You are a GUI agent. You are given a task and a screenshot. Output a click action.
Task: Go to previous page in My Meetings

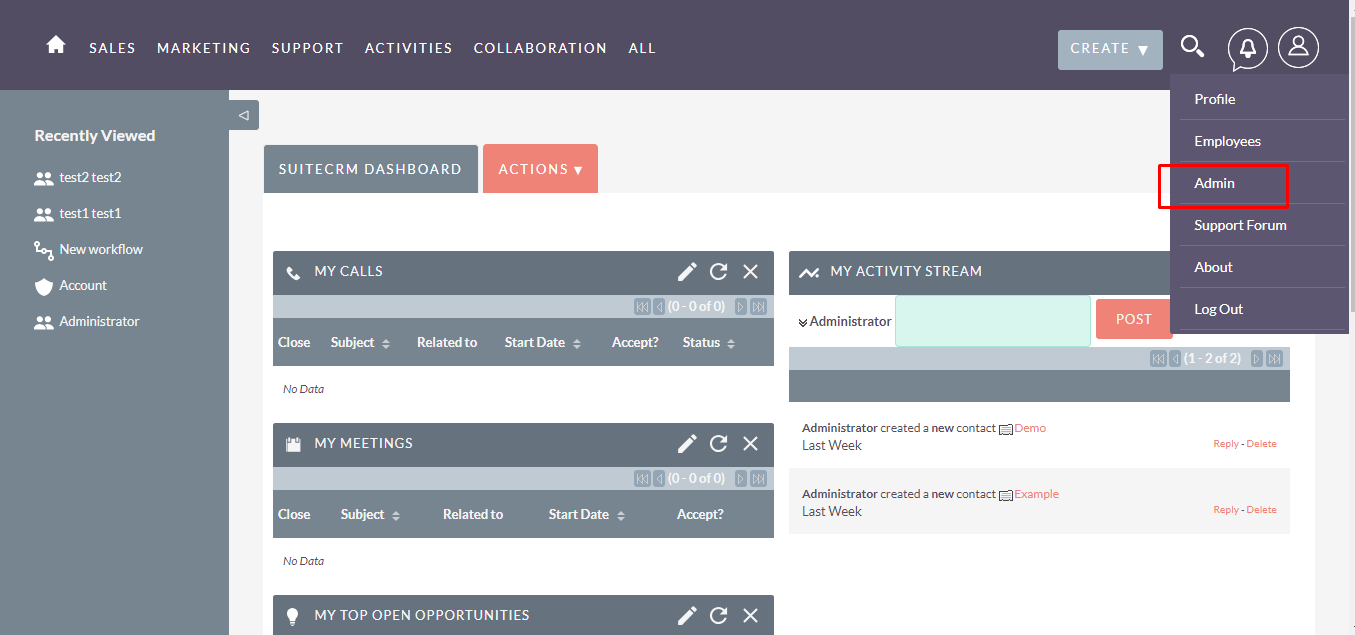[x=659, y=478]
